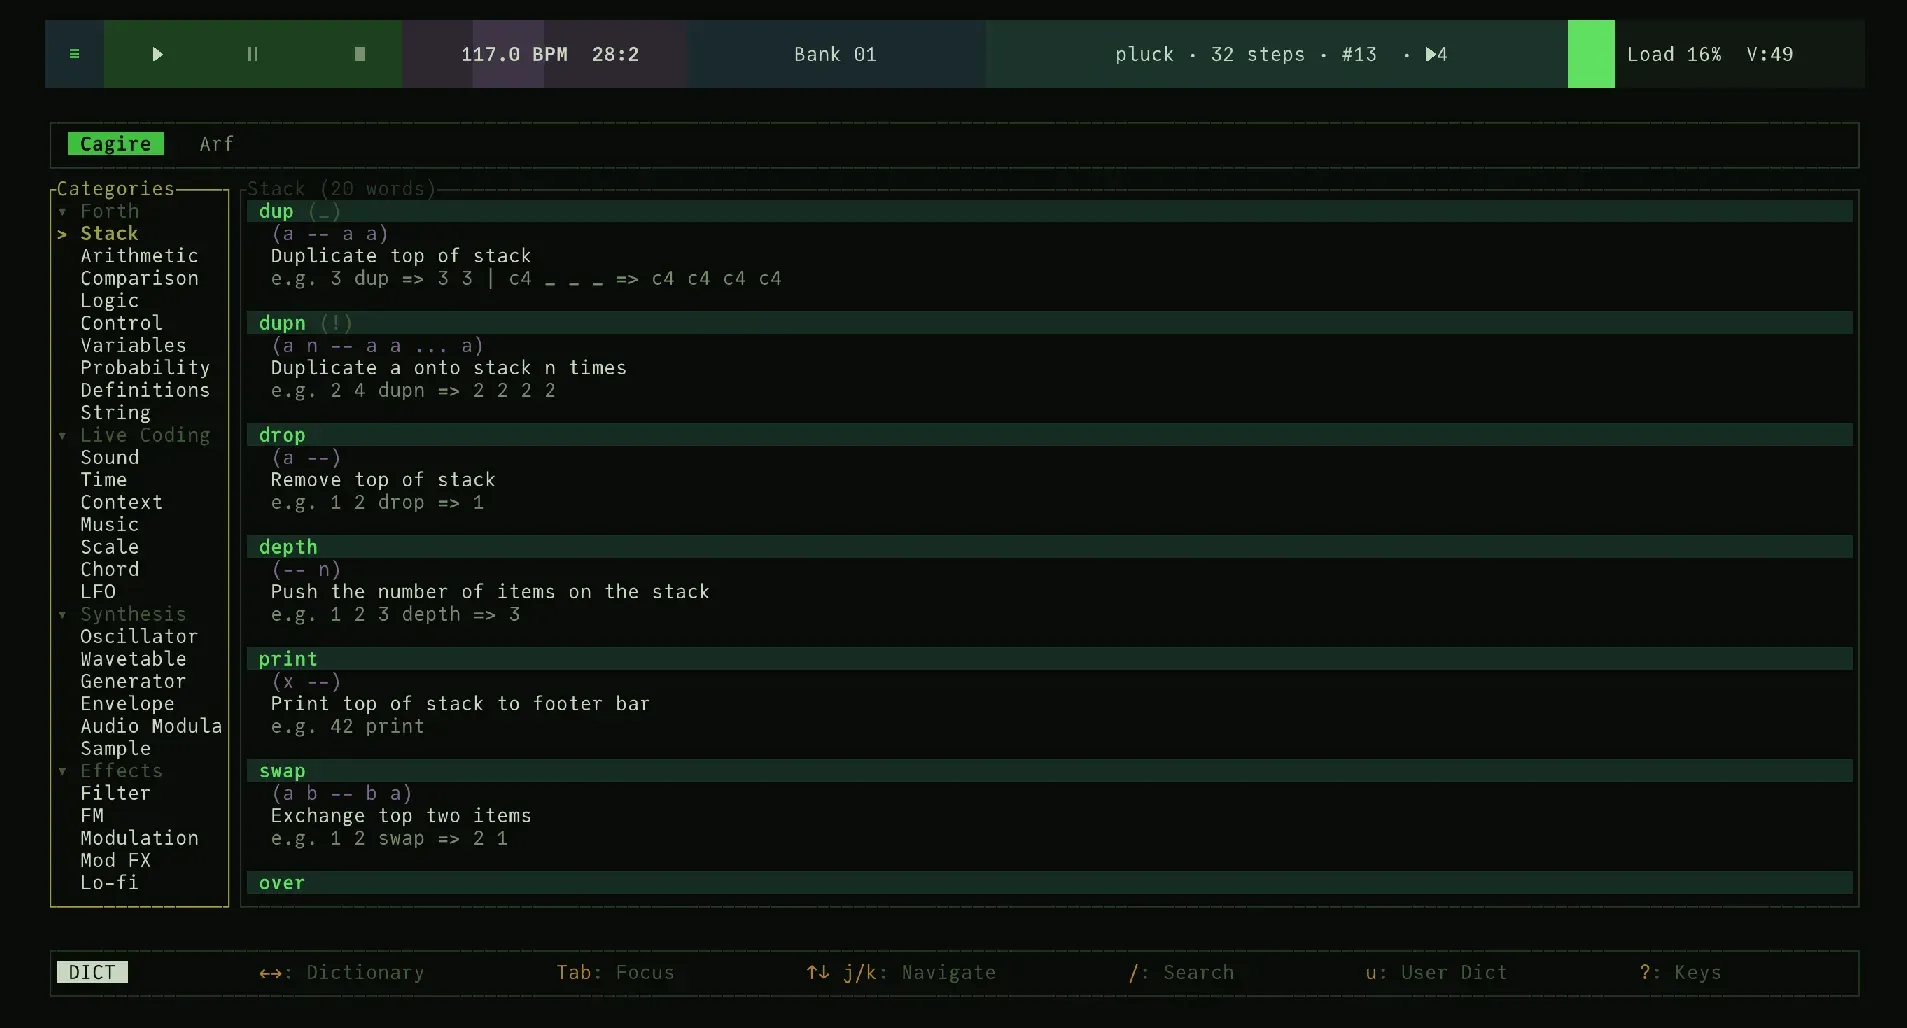1907x1028 pixels.
Task: Click the depth word header
Action: pyautogui.click(x=1050, y=547)
